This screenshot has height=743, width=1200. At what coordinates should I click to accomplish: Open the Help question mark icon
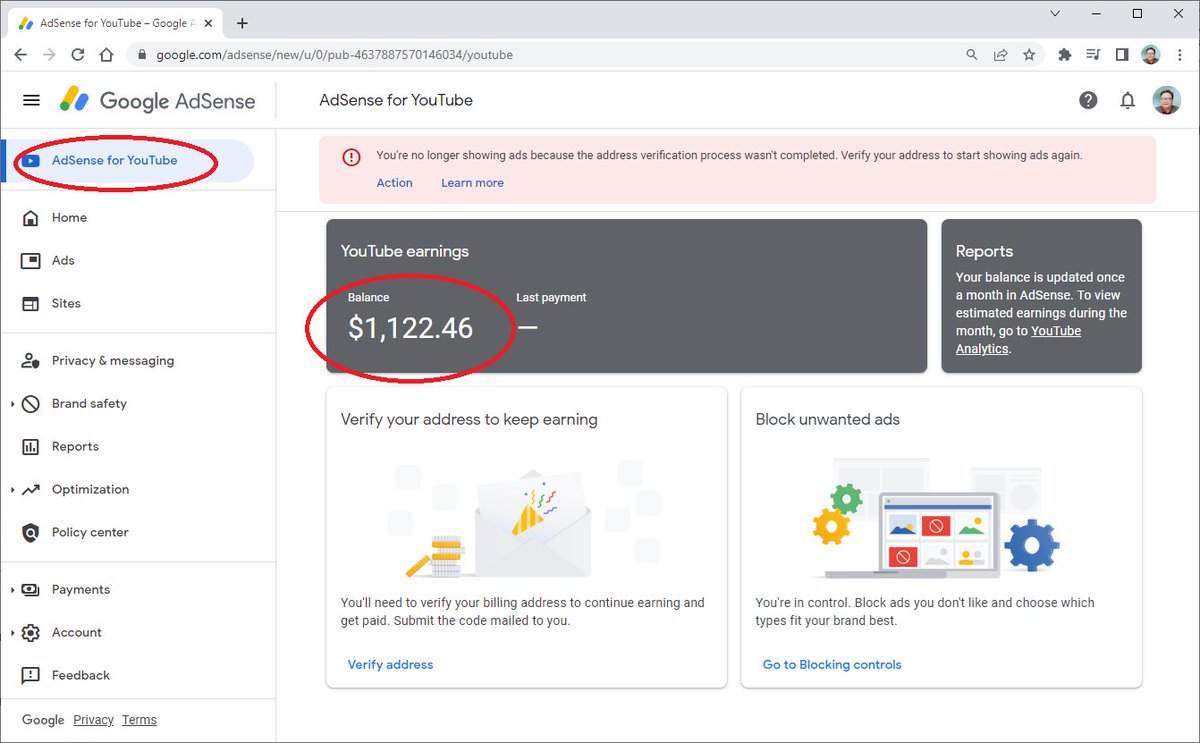coord(1088,100)
